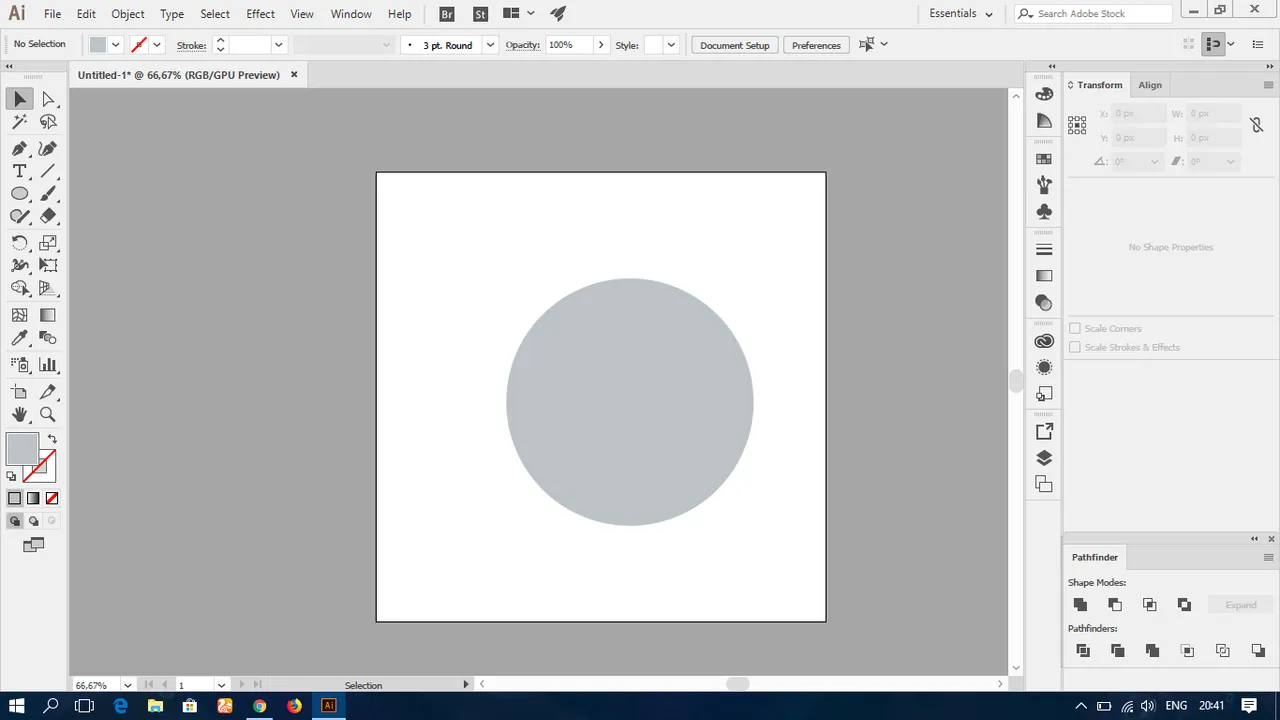This screenshot has height=720, width=1280.
Task: Click the Divide pathfinder icon
Action: [1083, 651]
